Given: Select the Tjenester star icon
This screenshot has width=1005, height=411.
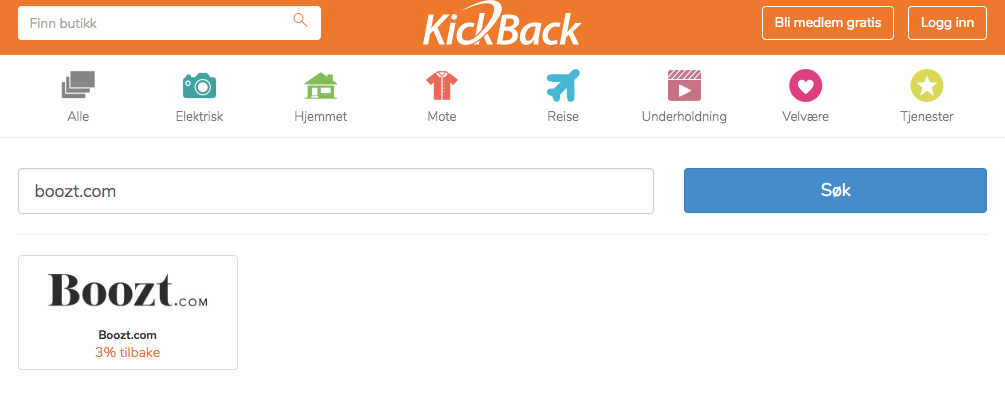Looking at the screenshot, I should point(927,86).
